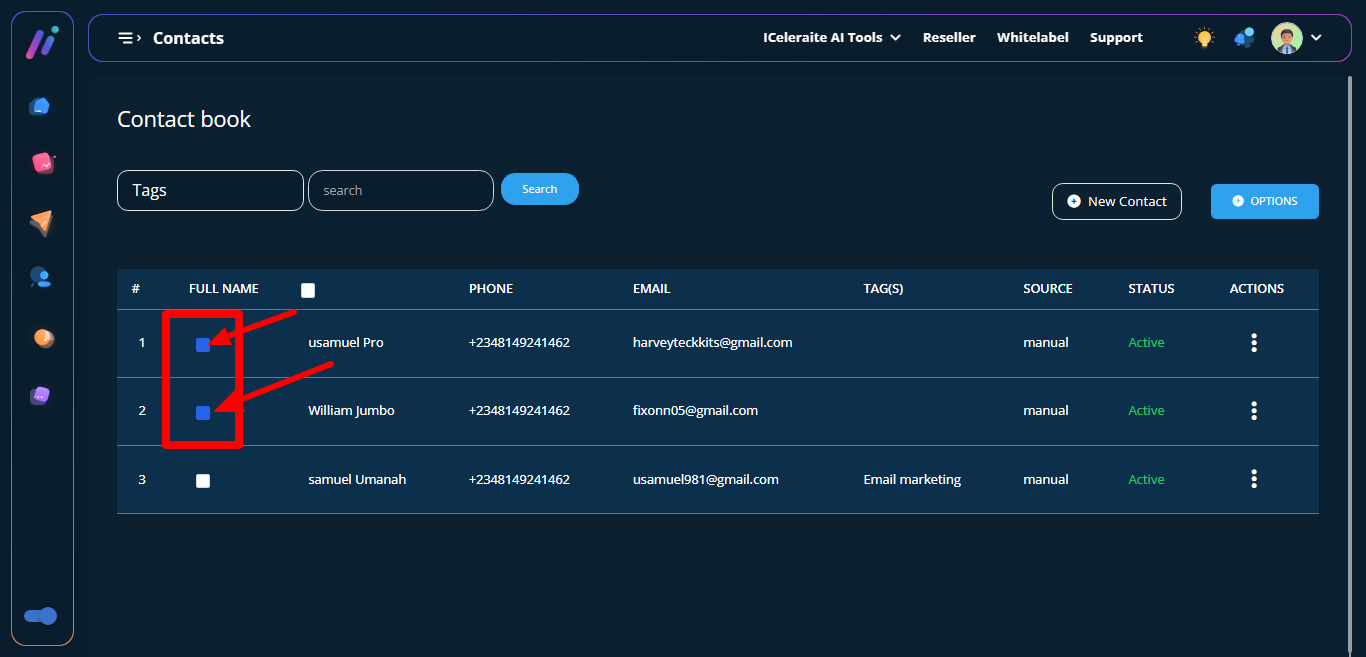Go to the Reseller menu item
The height and width of the screenshot is (657, 1366).
[x=949, y=38]
